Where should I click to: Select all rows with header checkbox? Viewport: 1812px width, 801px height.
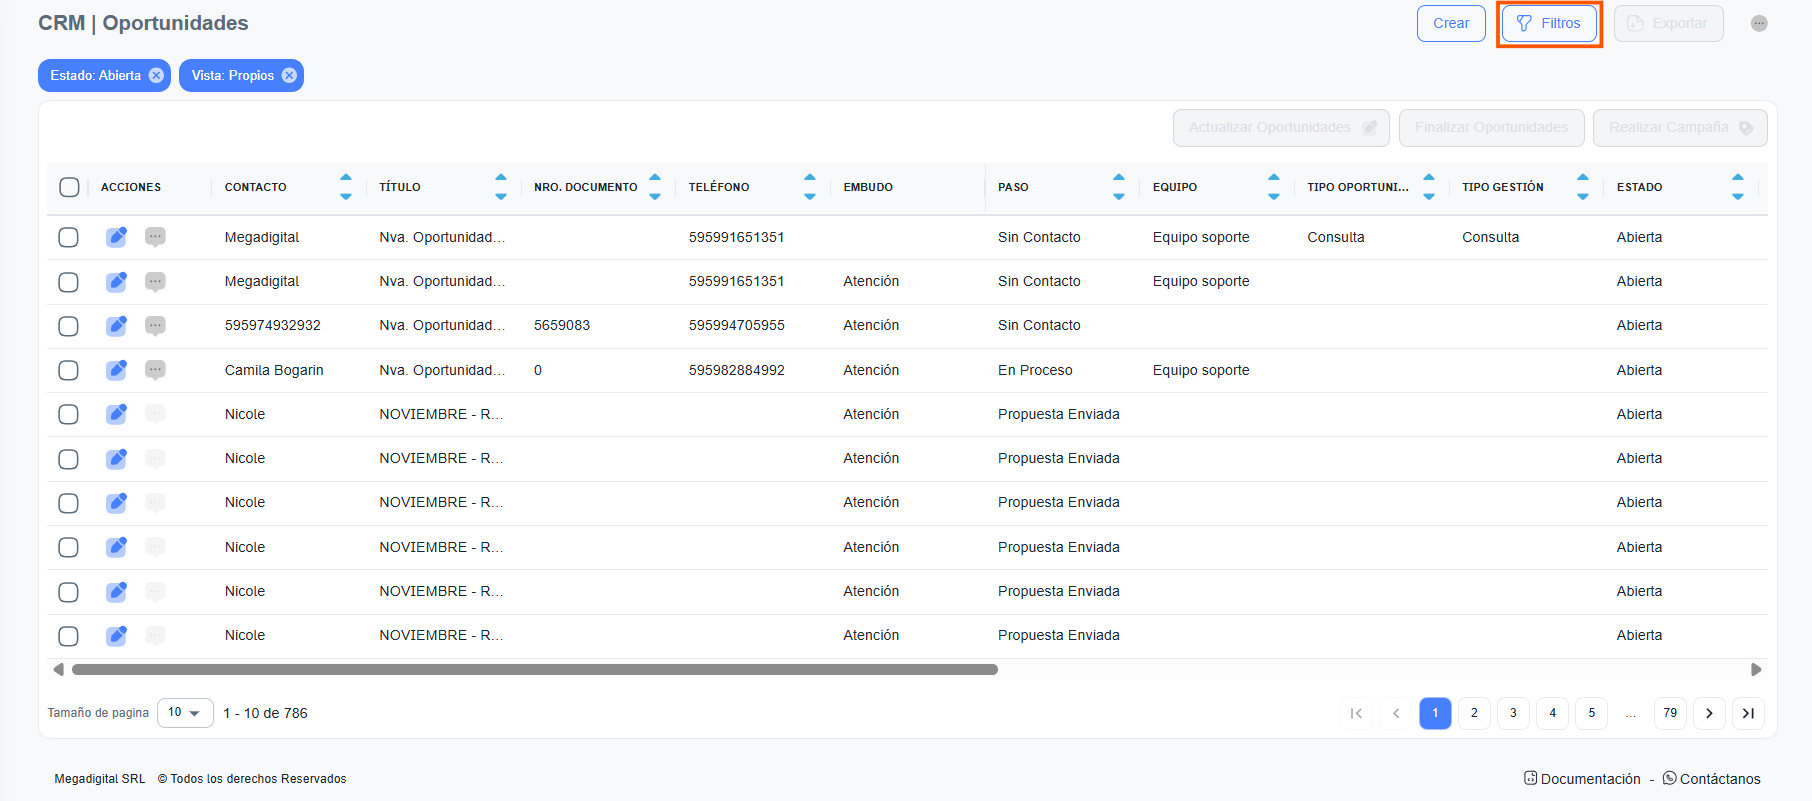tap(69, 187)
